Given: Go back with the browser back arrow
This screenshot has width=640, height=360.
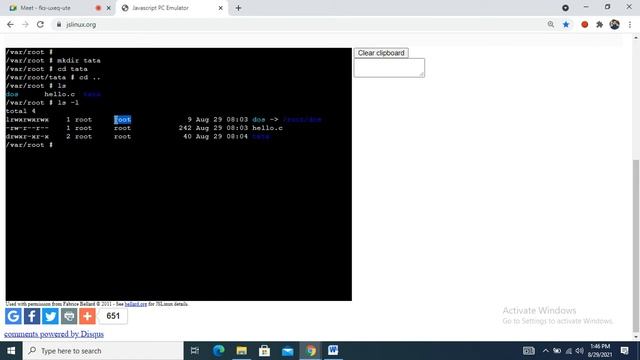Looking at the screenshot, I should pos(10,24).
